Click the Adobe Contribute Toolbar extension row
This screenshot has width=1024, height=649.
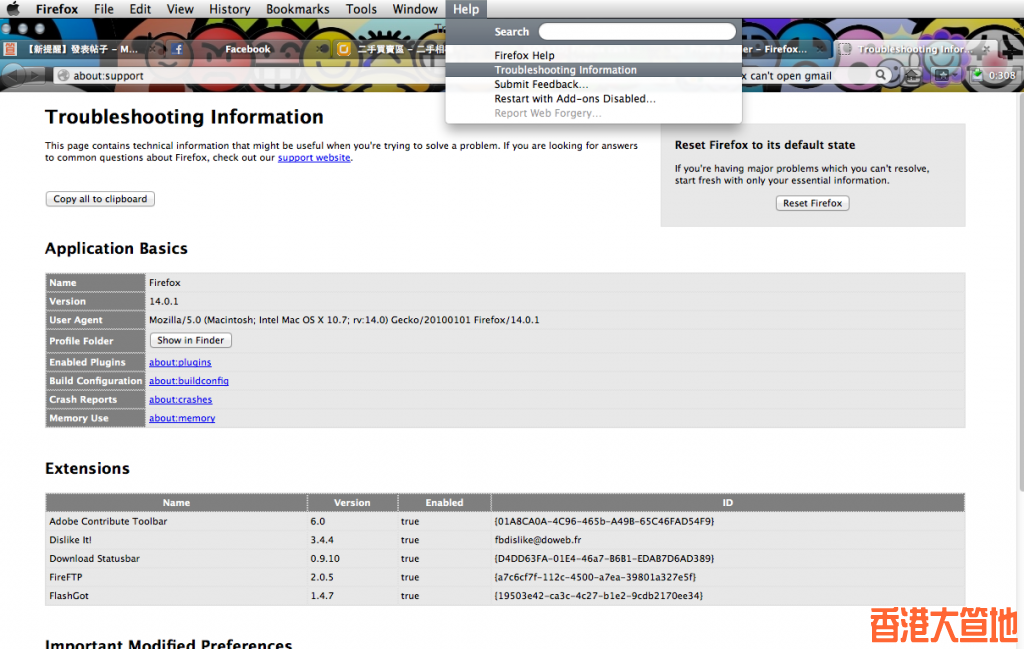point(505,521)
